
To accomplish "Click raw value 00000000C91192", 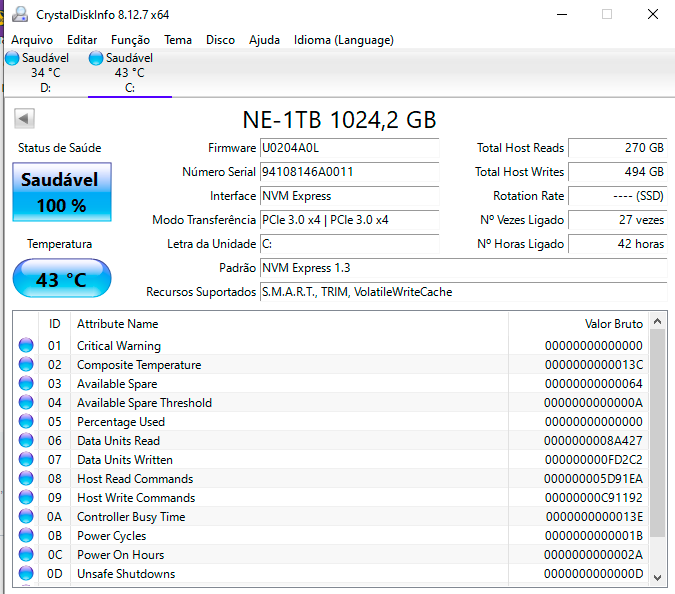I will (x=594, y=498).
